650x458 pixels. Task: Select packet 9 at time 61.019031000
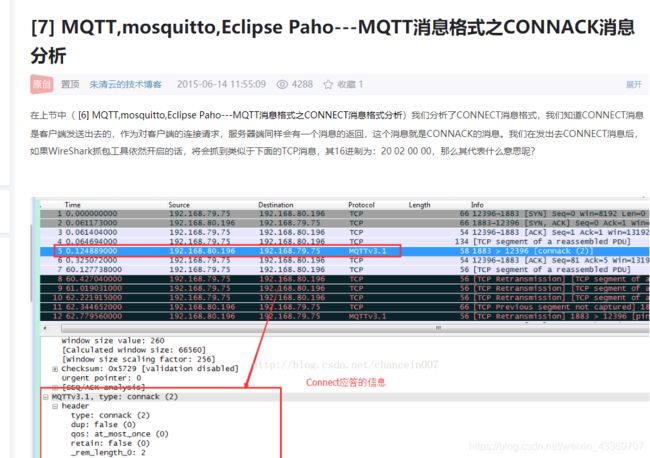pos(344,288)
